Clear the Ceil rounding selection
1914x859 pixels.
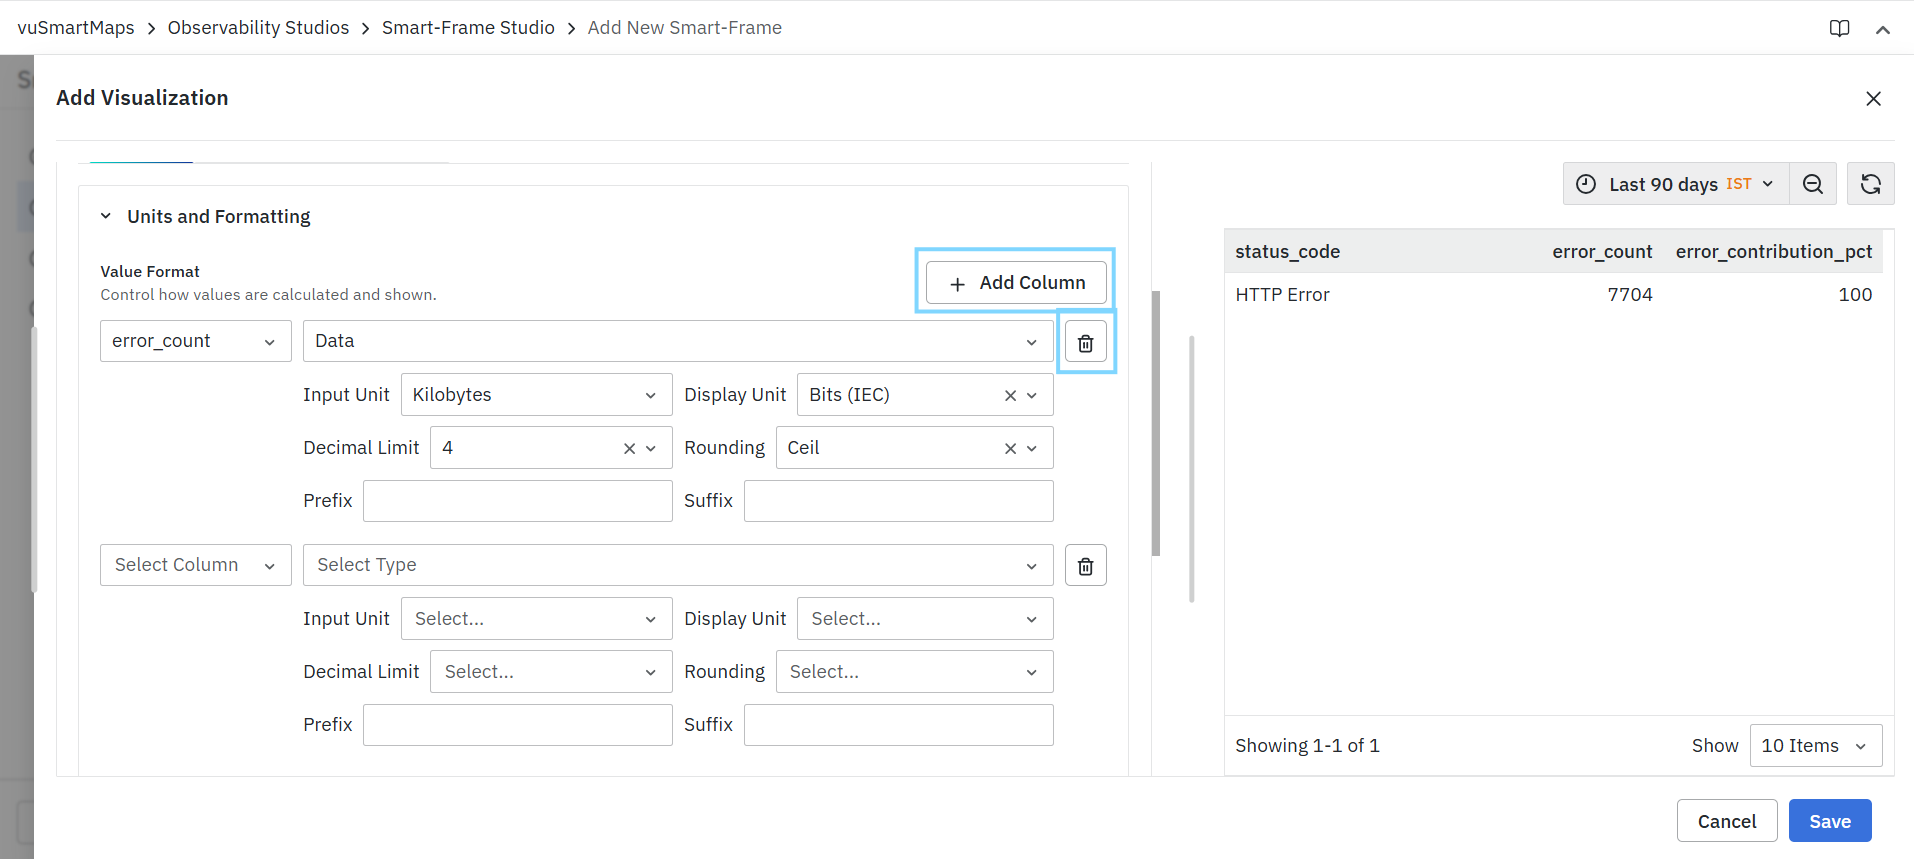(x=1010, y=448)
